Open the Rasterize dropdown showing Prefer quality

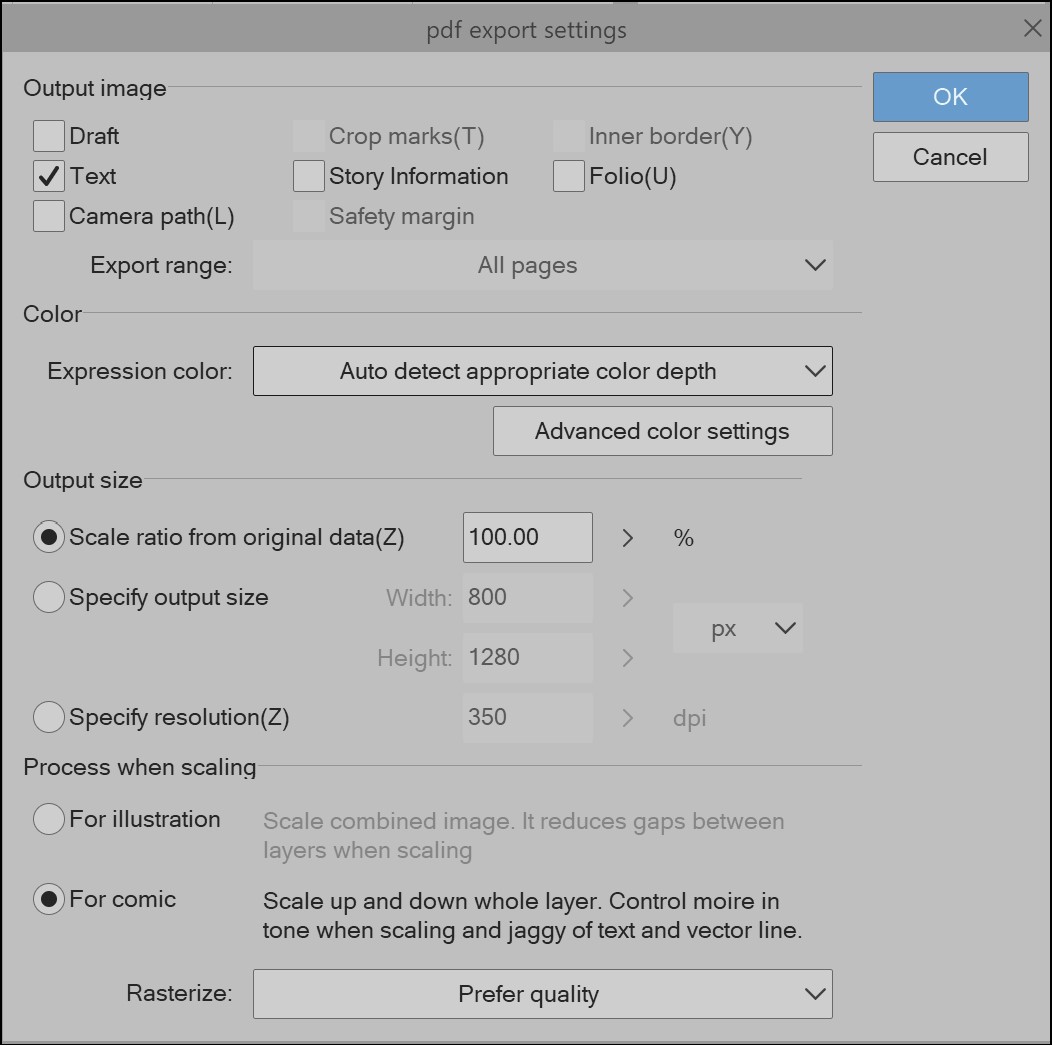543,994
